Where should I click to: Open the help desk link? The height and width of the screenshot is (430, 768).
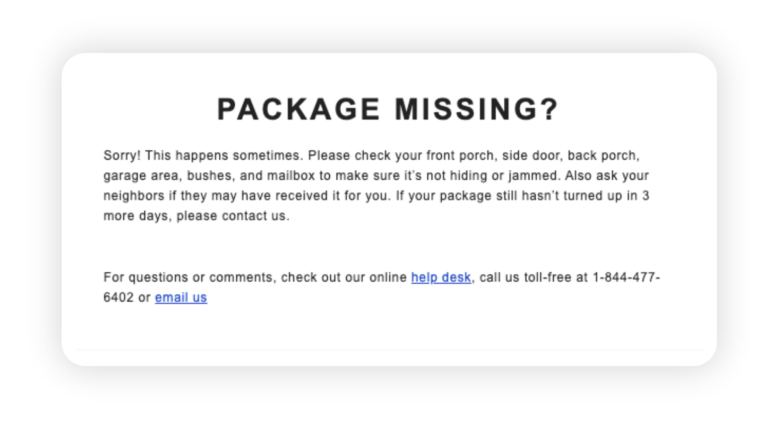click(441, 277)
